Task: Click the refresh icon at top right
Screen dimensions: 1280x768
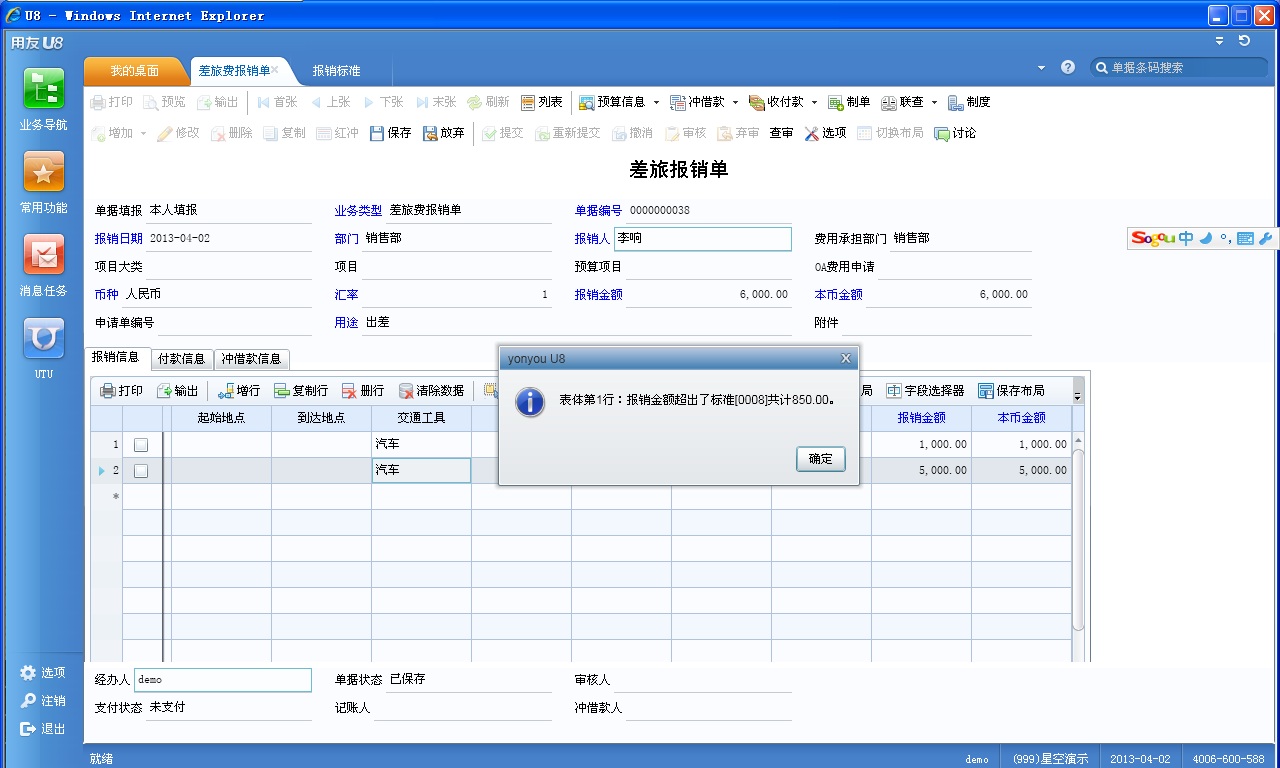Action: click(x=1244, y=41)
